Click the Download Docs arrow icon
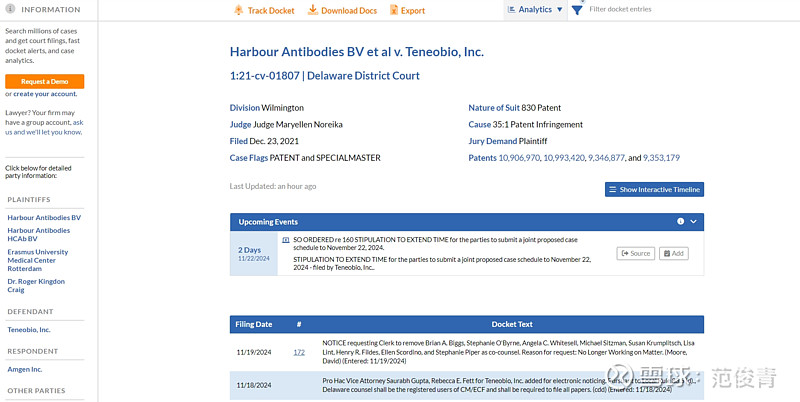 tap(313, 10)
